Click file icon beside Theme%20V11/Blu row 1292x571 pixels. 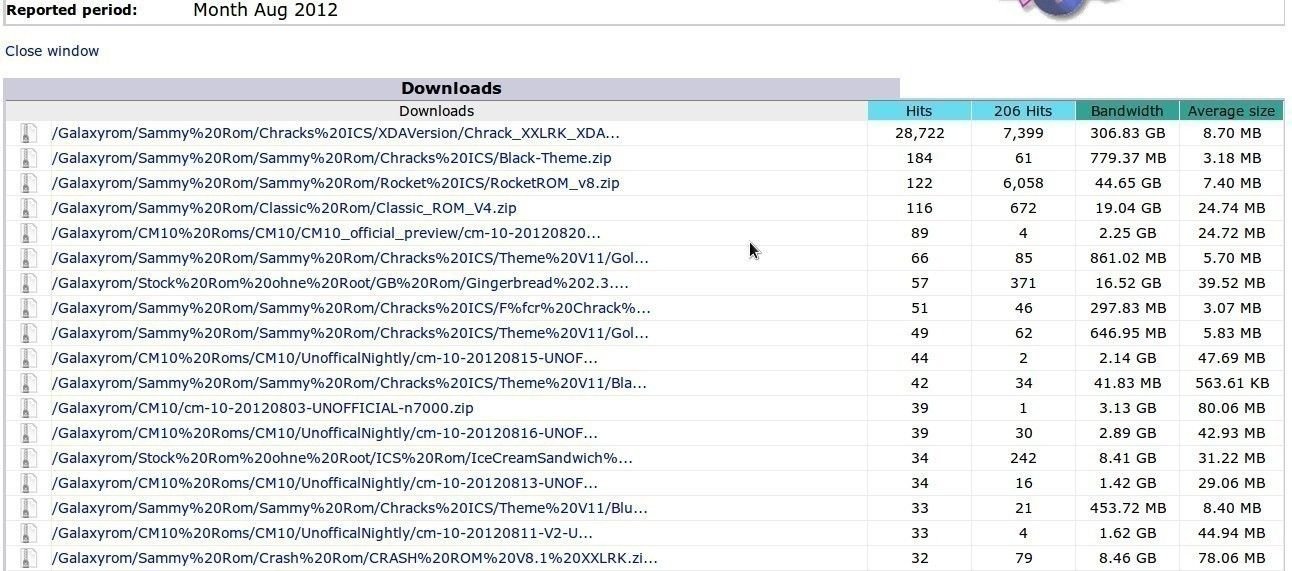(28, 508)
